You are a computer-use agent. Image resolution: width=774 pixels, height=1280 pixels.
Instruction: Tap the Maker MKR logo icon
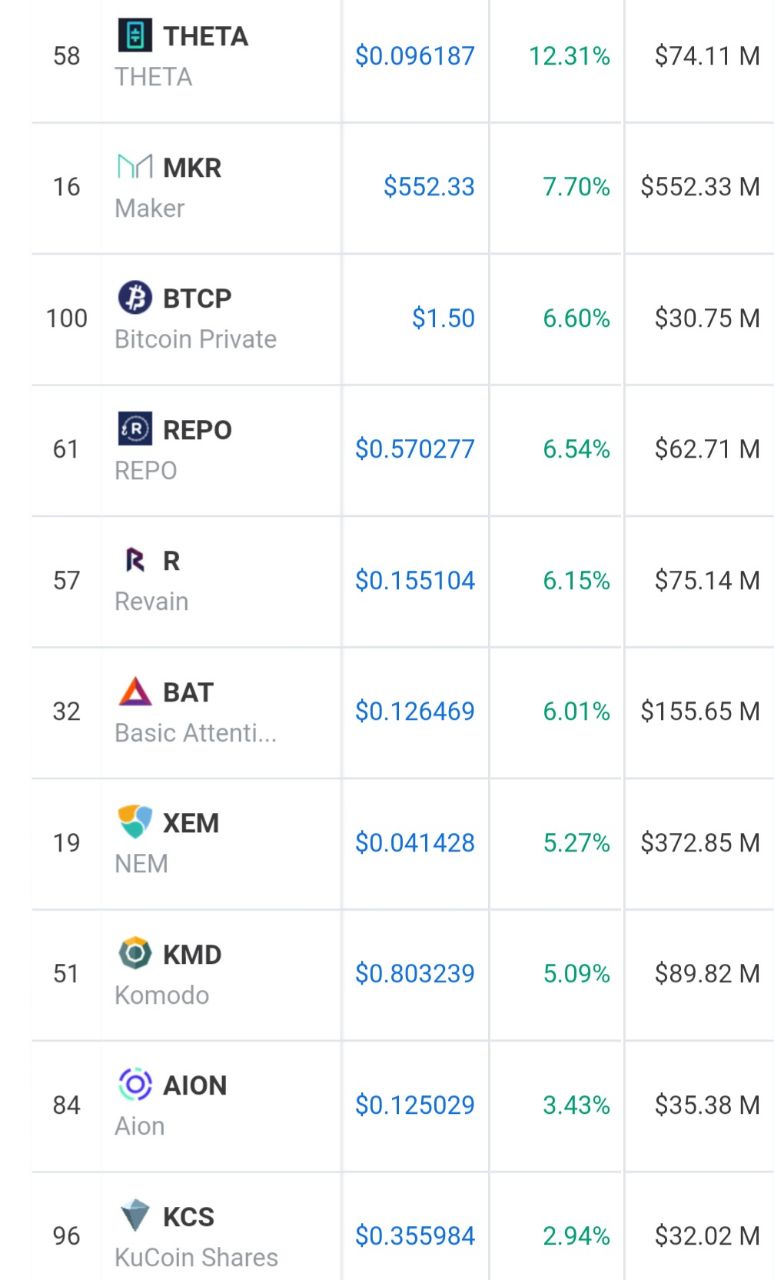pyautogui.click(x=135, y=167)
